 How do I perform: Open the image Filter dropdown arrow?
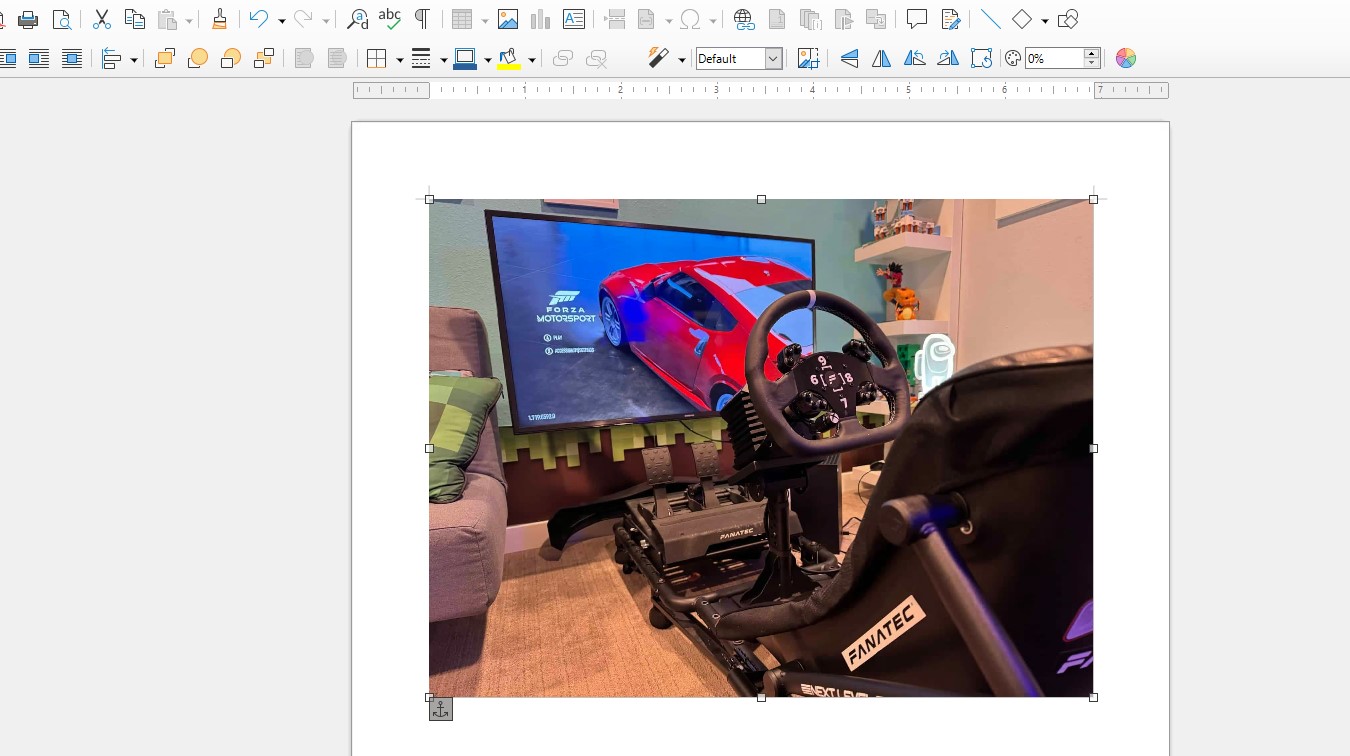pyautogui.click(x=681, y=60)
